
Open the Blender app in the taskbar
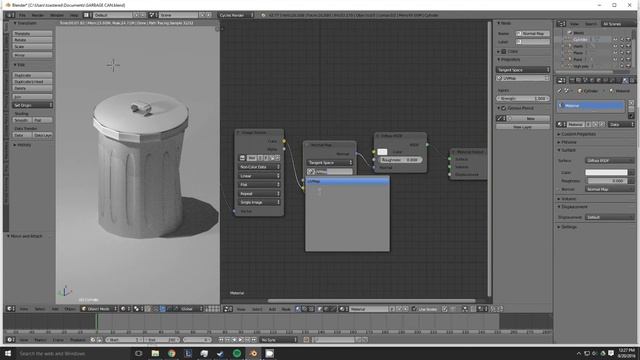253,353
